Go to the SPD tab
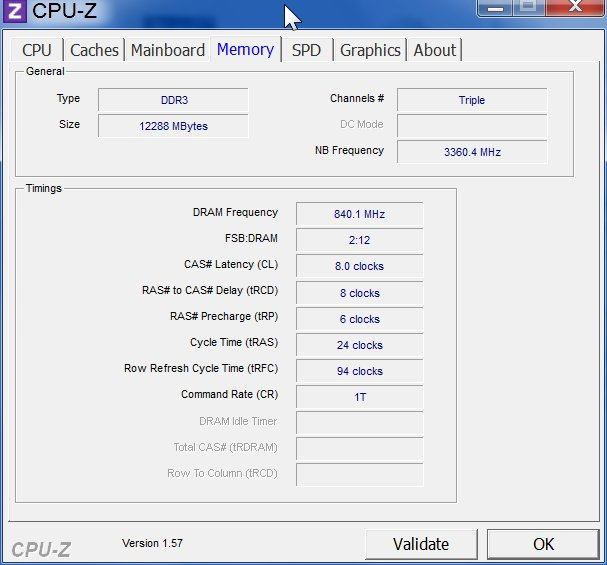 click(x=306, y=50)
